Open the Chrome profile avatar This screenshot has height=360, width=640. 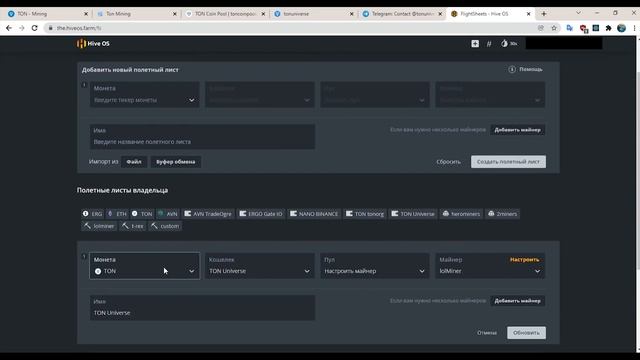coord(622,28)
